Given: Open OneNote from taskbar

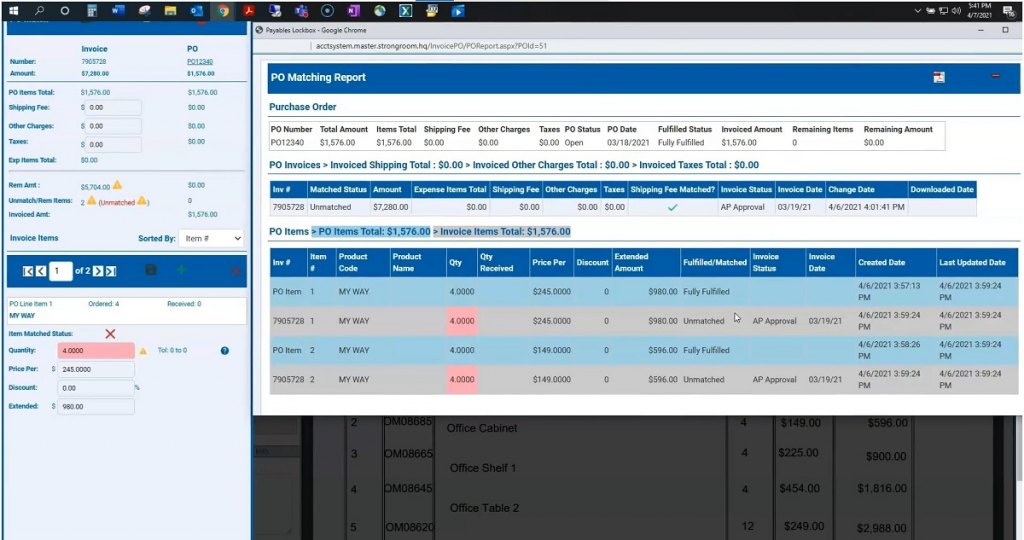Looking at the screenshot, I should pyautogui.click(x=353, y=10).
